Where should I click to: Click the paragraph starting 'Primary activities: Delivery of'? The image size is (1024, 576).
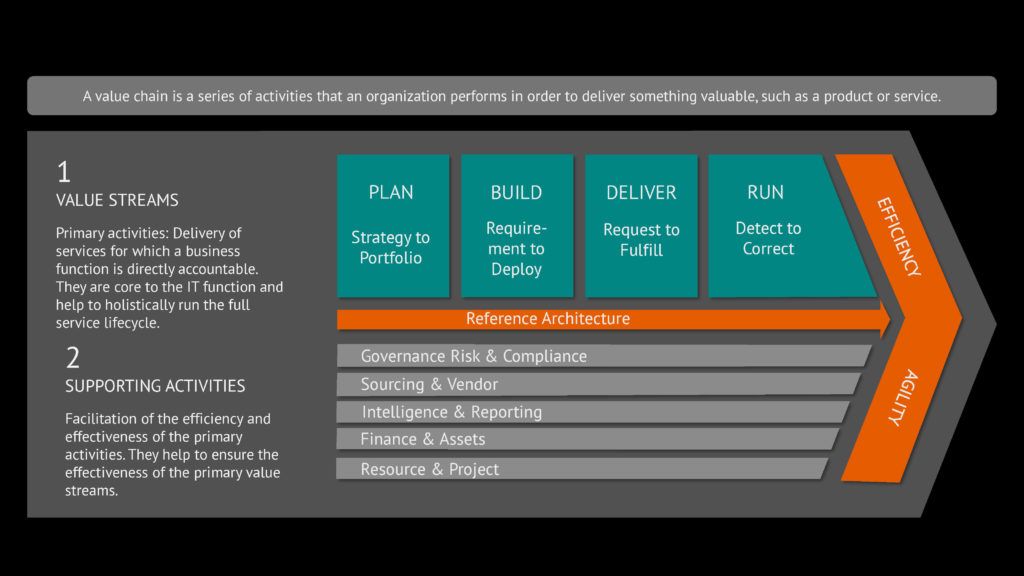(169, 278)
